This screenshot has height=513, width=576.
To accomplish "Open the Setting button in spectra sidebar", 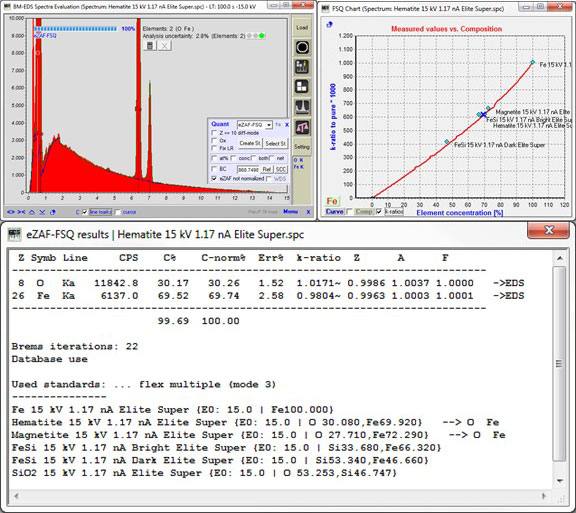I will (x=302, y=147).
